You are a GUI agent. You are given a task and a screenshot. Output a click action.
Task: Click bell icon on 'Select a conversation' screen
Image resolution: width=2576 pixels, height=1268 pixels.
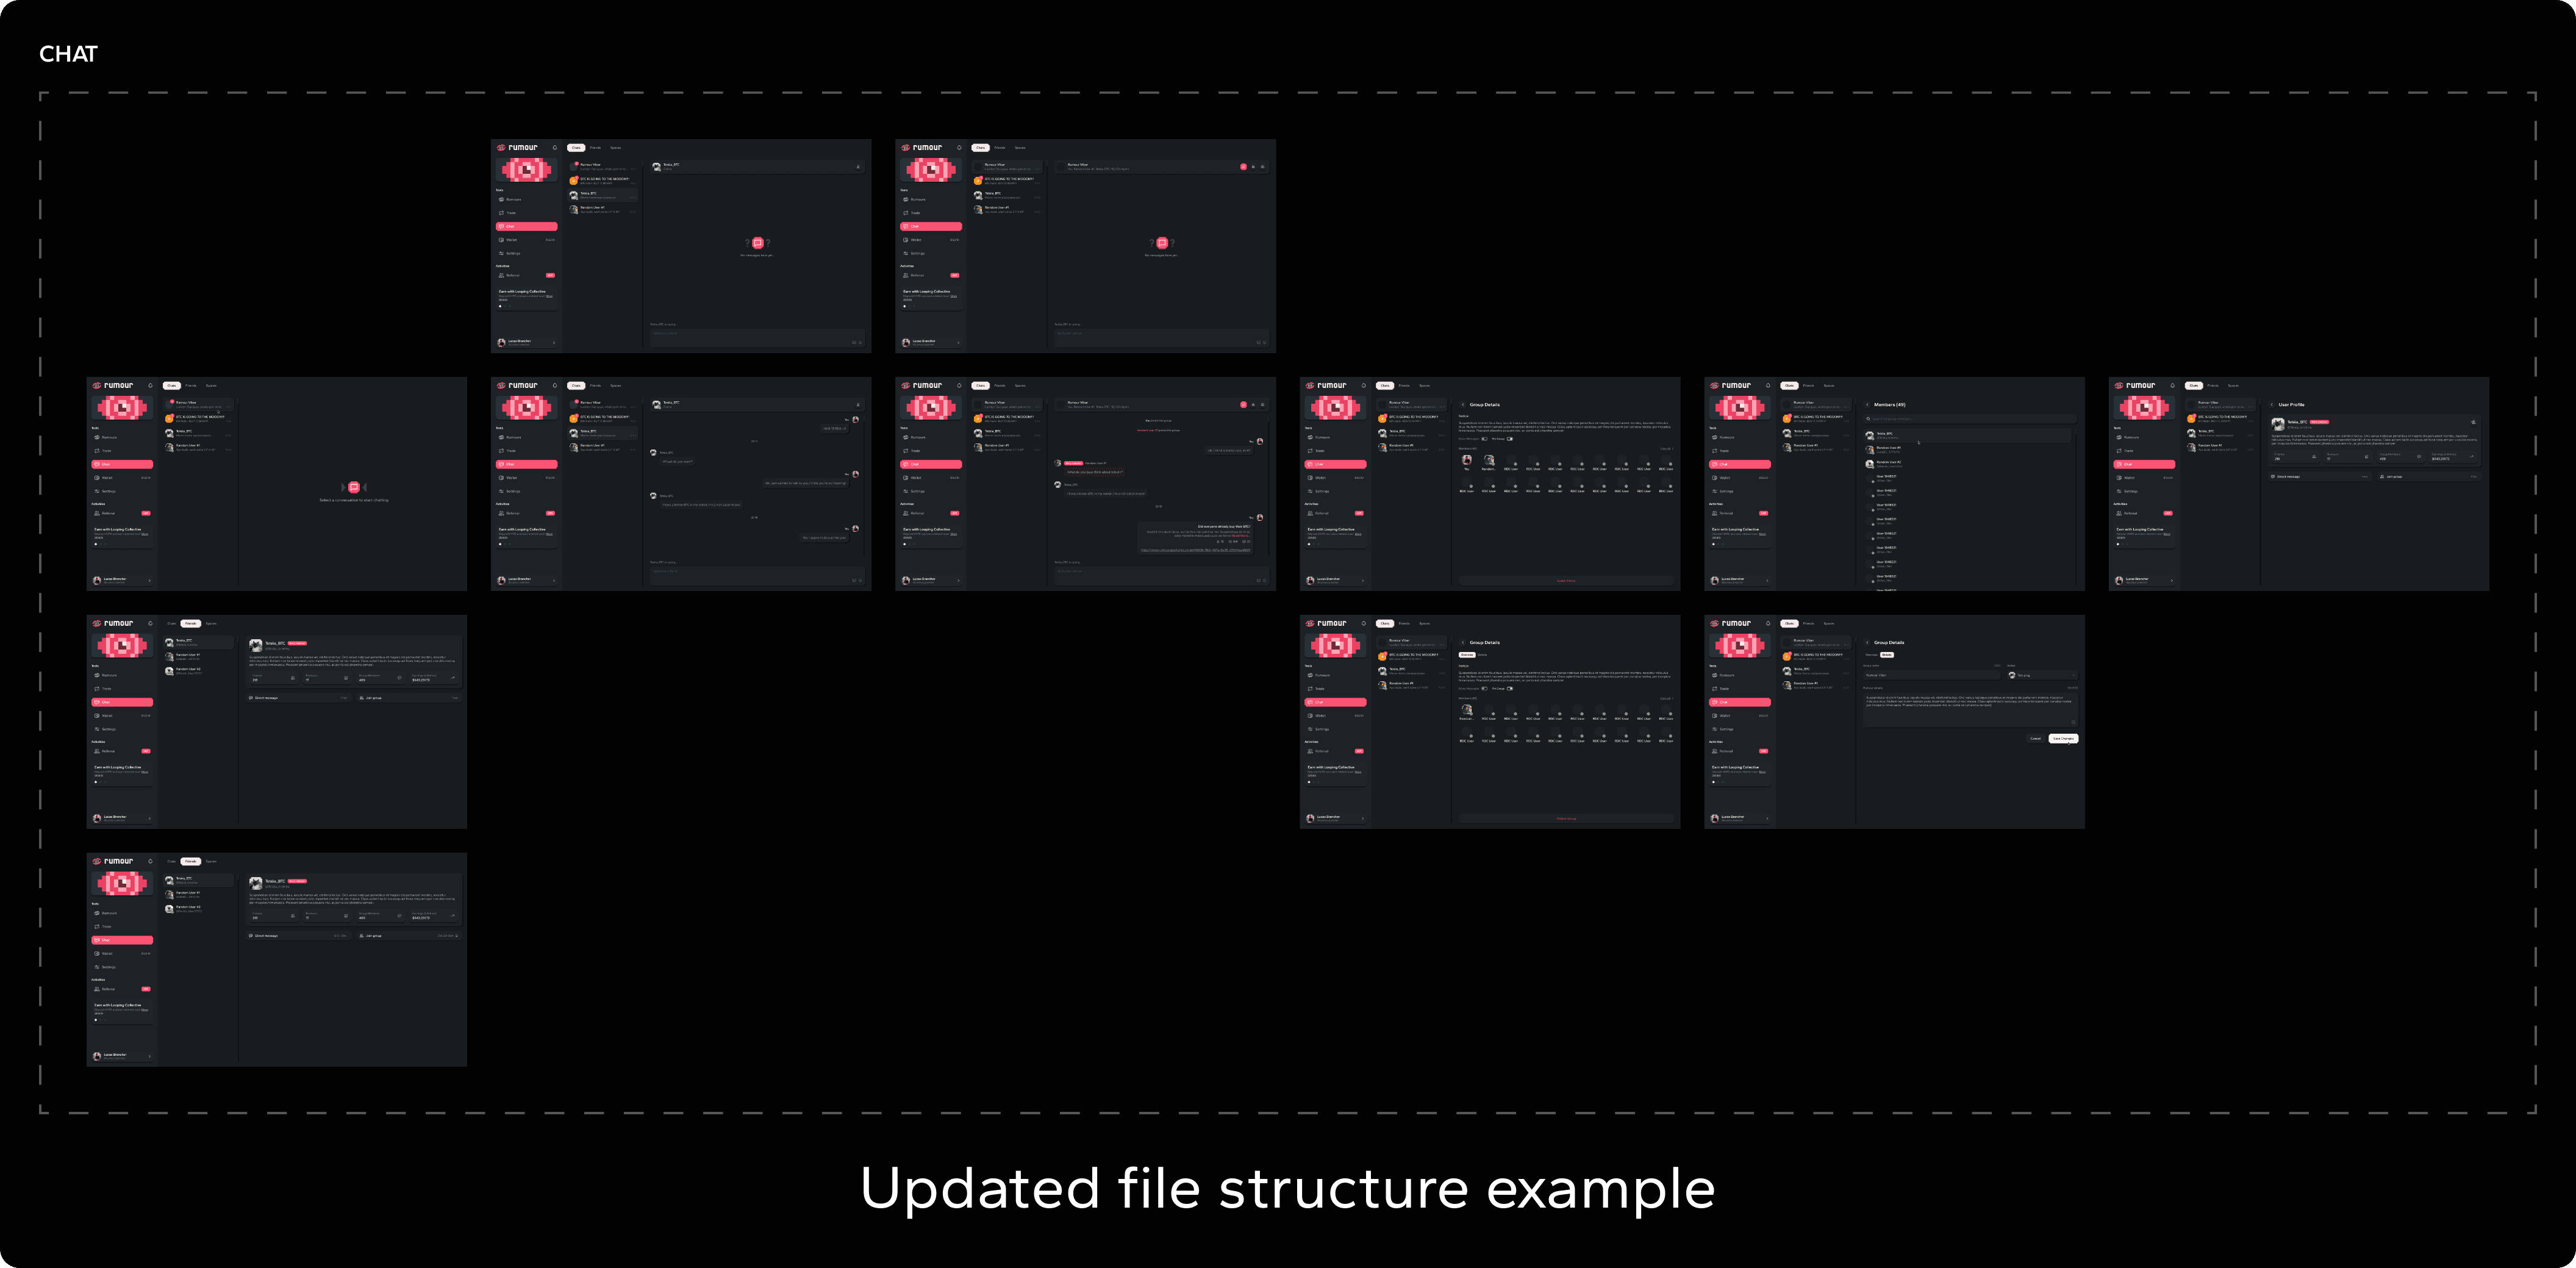(x=150, y=385)
